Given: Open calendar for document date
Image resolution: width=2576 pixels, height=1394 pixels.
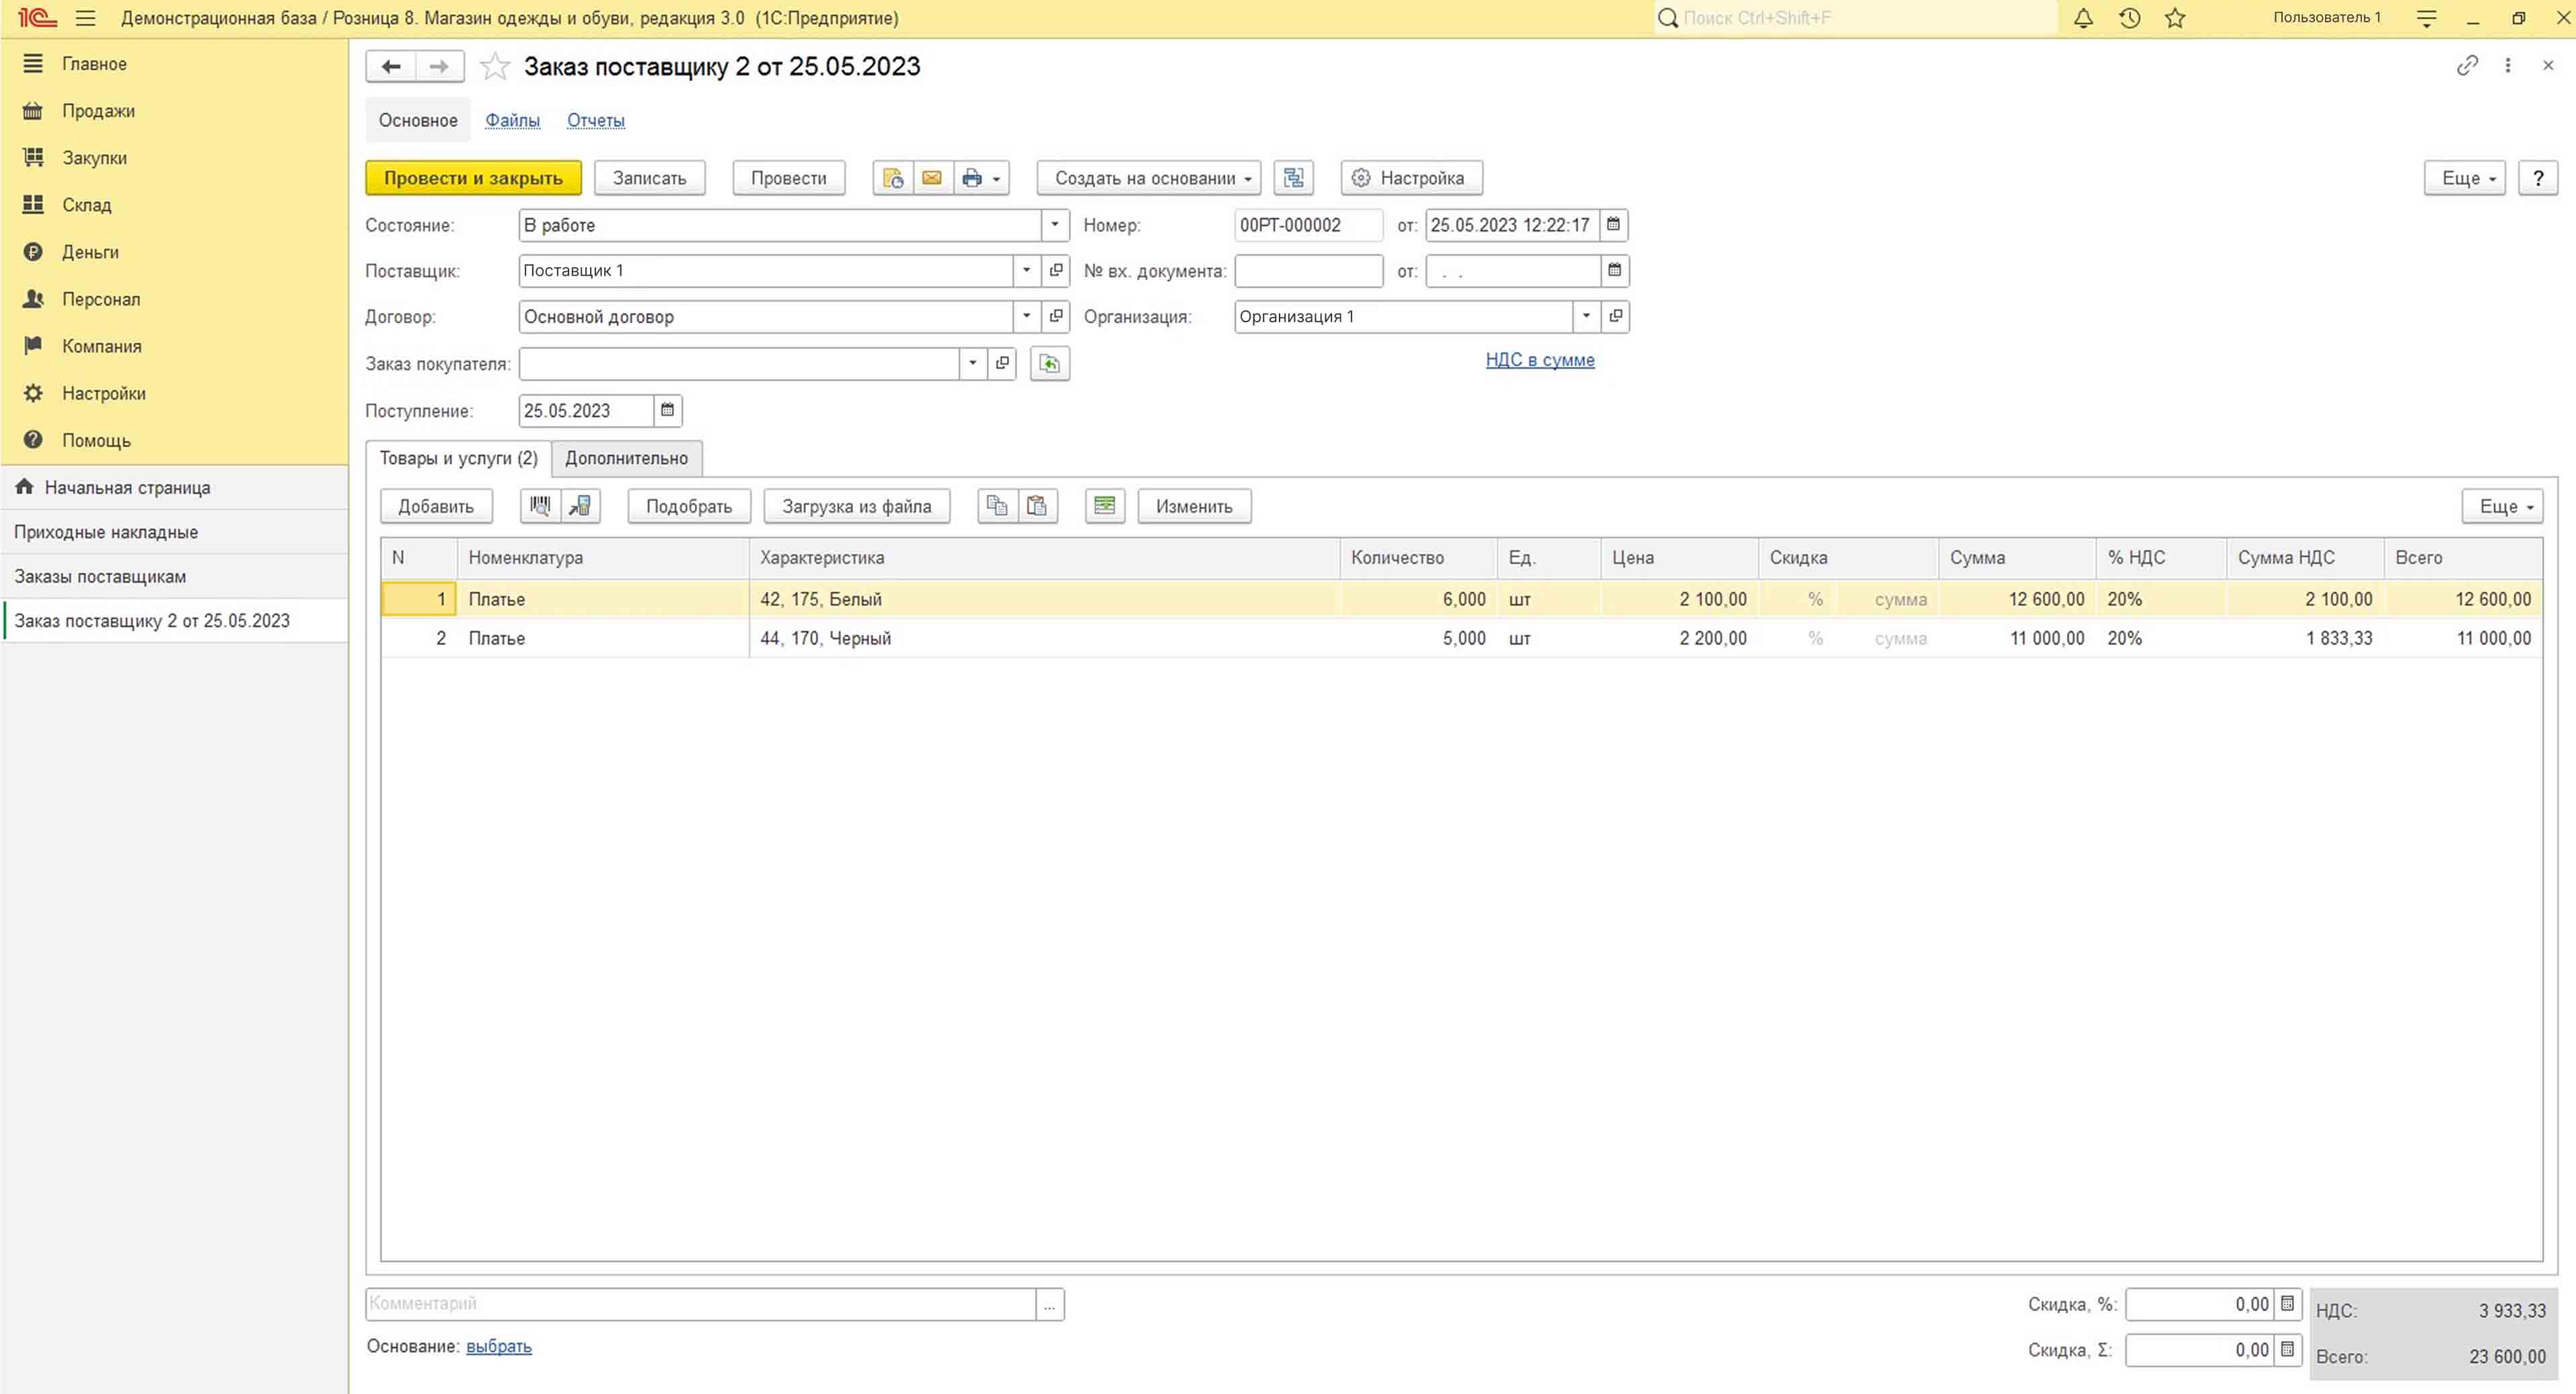Looking at the screenshot, I should click(1613, 225).
